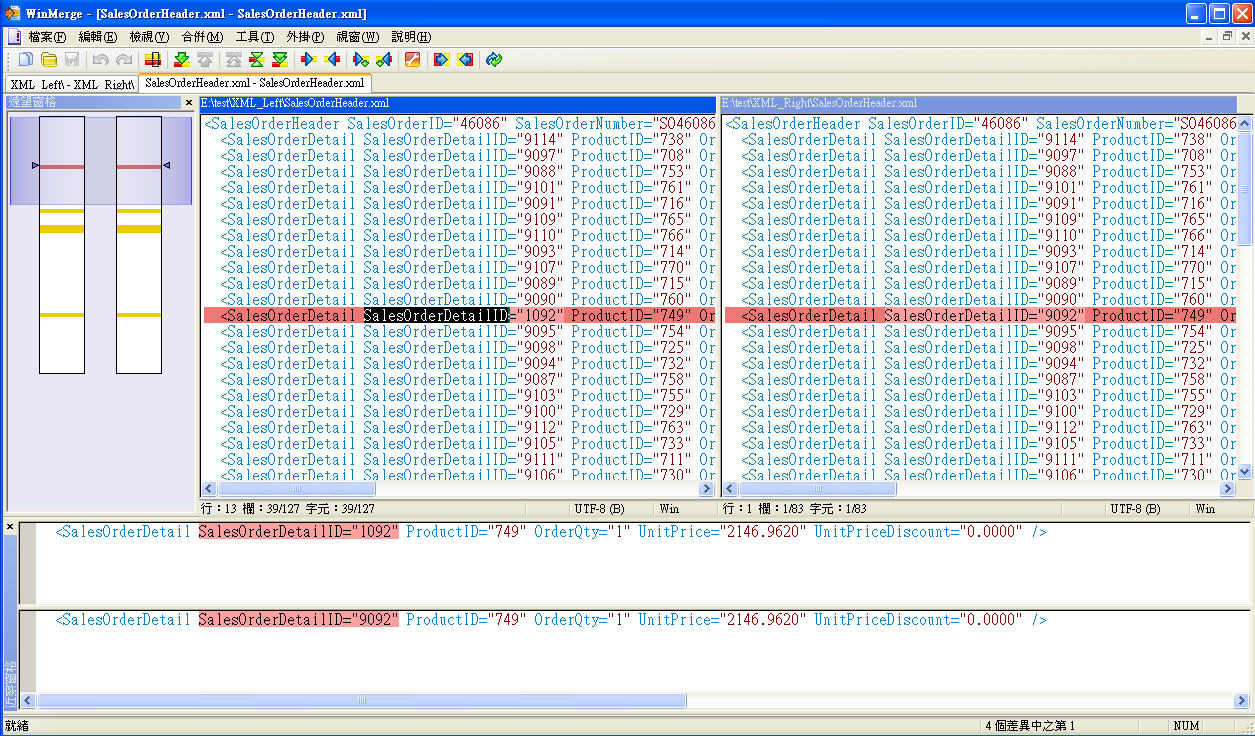Viewport: 1255px width, 736px height.
Task: Go to first difference icon
Action: tap(234, 60)
